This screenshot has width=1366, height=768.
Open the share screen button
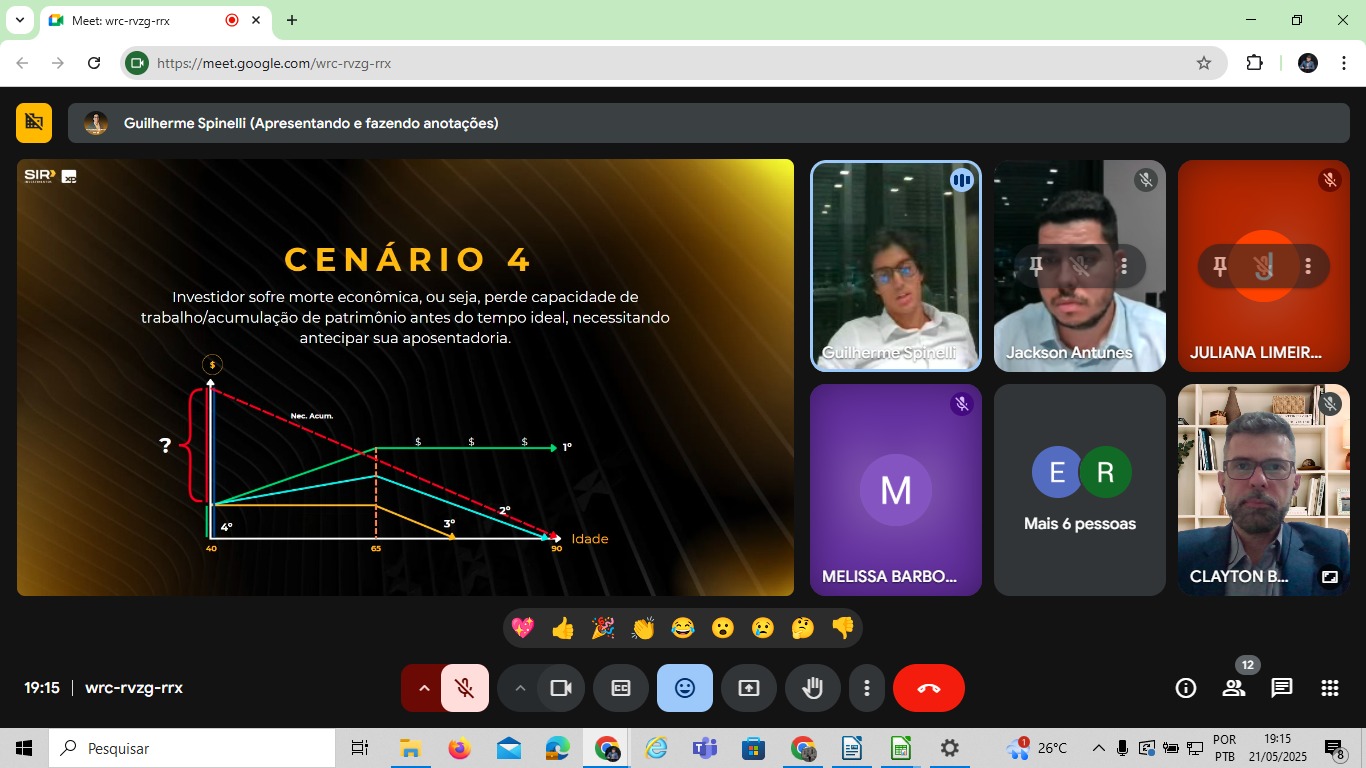(x=748, y=688)
